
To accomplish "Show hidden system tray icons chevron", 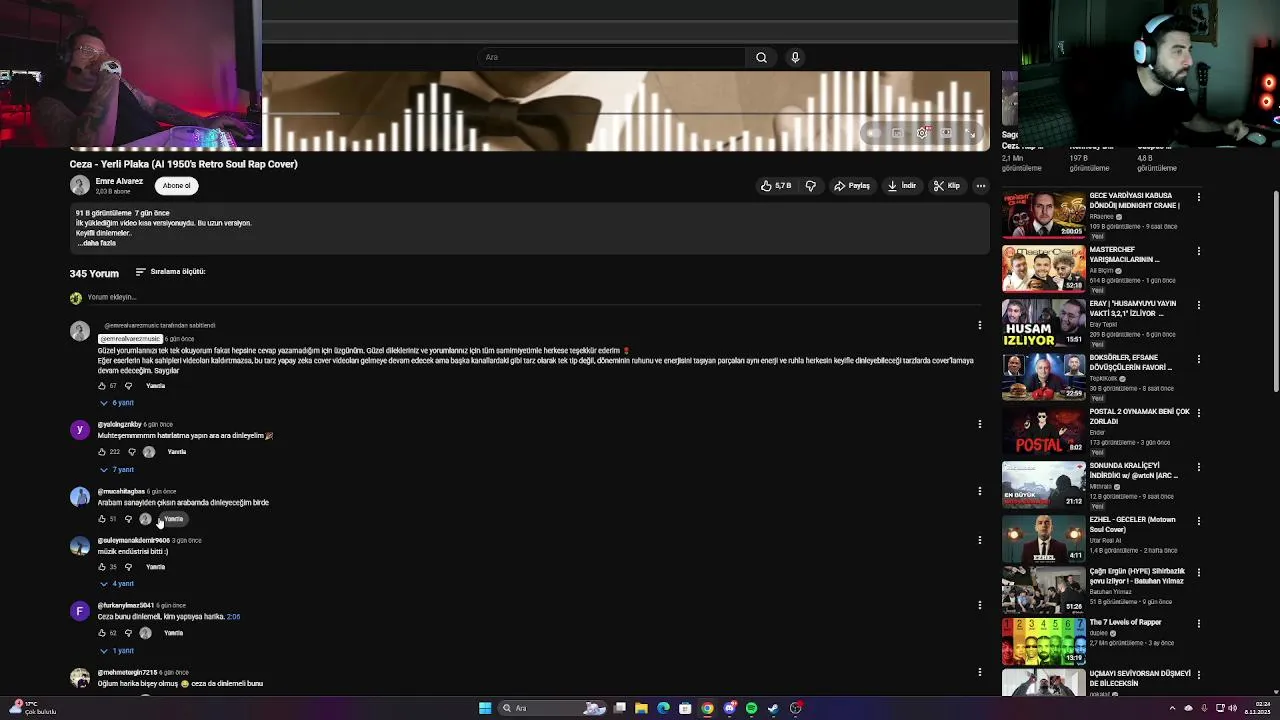I will click(1173, 708).
